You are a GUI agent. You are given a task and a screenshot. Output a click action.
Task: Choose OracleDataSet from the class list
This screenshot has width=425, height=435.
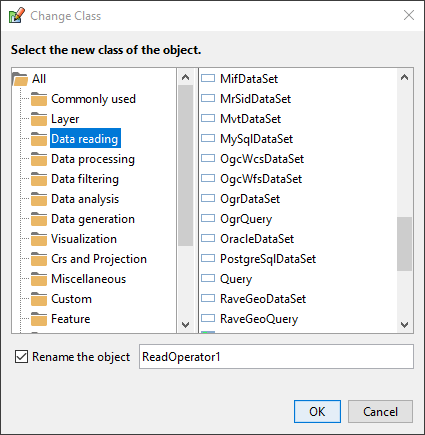pos(257,239)
